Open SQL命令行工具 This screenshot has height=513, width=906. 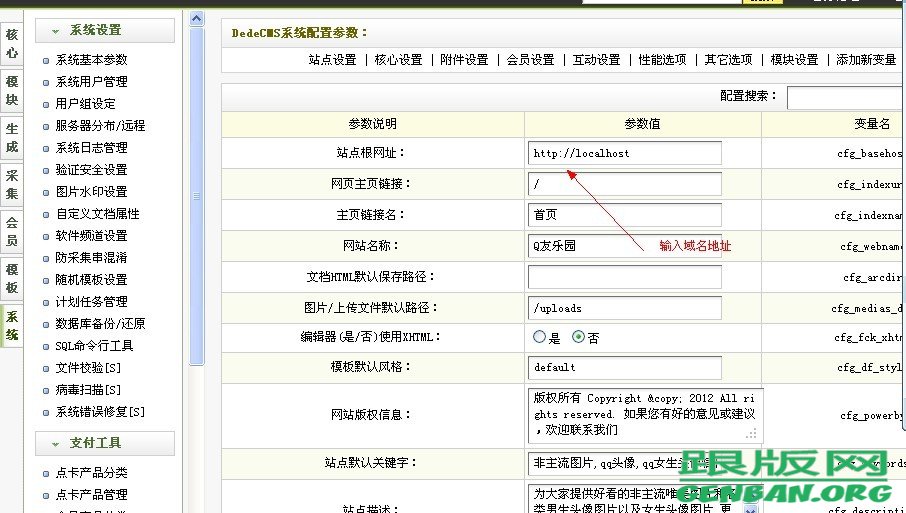click(94, 346)
